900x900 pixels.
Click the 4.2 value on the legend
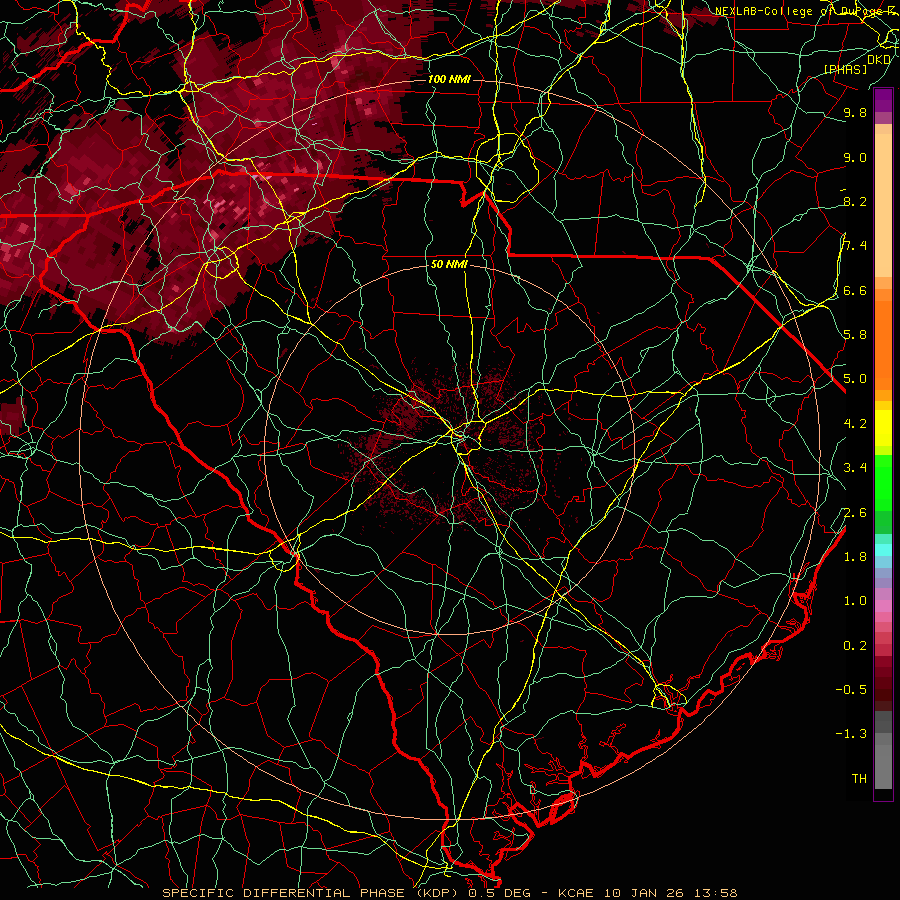coord(855,424)
